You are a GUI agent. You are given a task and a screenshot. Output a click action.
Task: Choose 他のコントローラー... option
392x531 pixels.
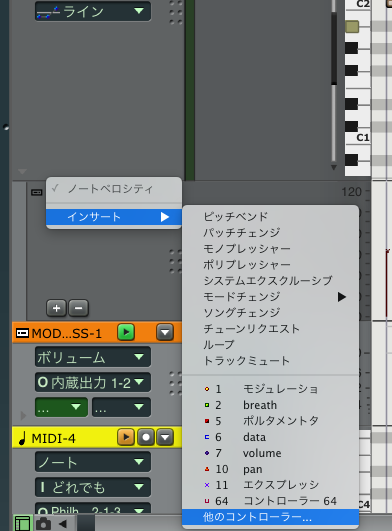click(x=270, y=517)
